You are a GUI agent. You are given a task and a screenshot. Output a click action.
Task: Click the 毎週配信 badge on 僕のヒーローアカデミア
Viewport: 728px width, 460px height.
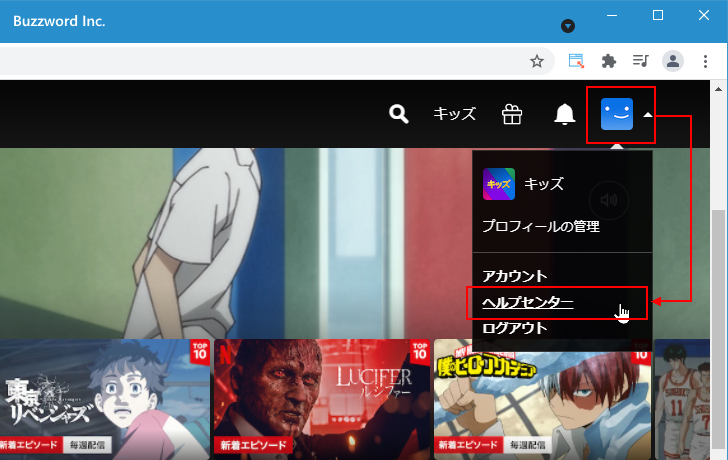[x=527, y=445]
